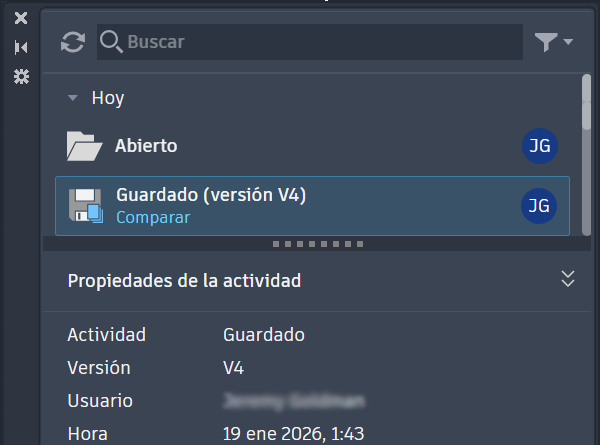The width and height of the screenshot is (600, 445).
Task: Click the magnifier search icon
Action: [x=111, y=42]
